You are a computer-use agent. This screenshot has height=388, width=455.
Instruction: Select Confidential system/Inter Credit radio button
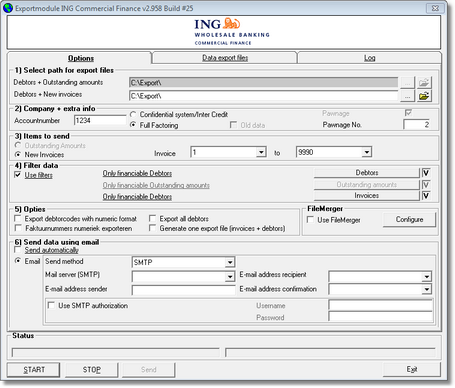133,114
